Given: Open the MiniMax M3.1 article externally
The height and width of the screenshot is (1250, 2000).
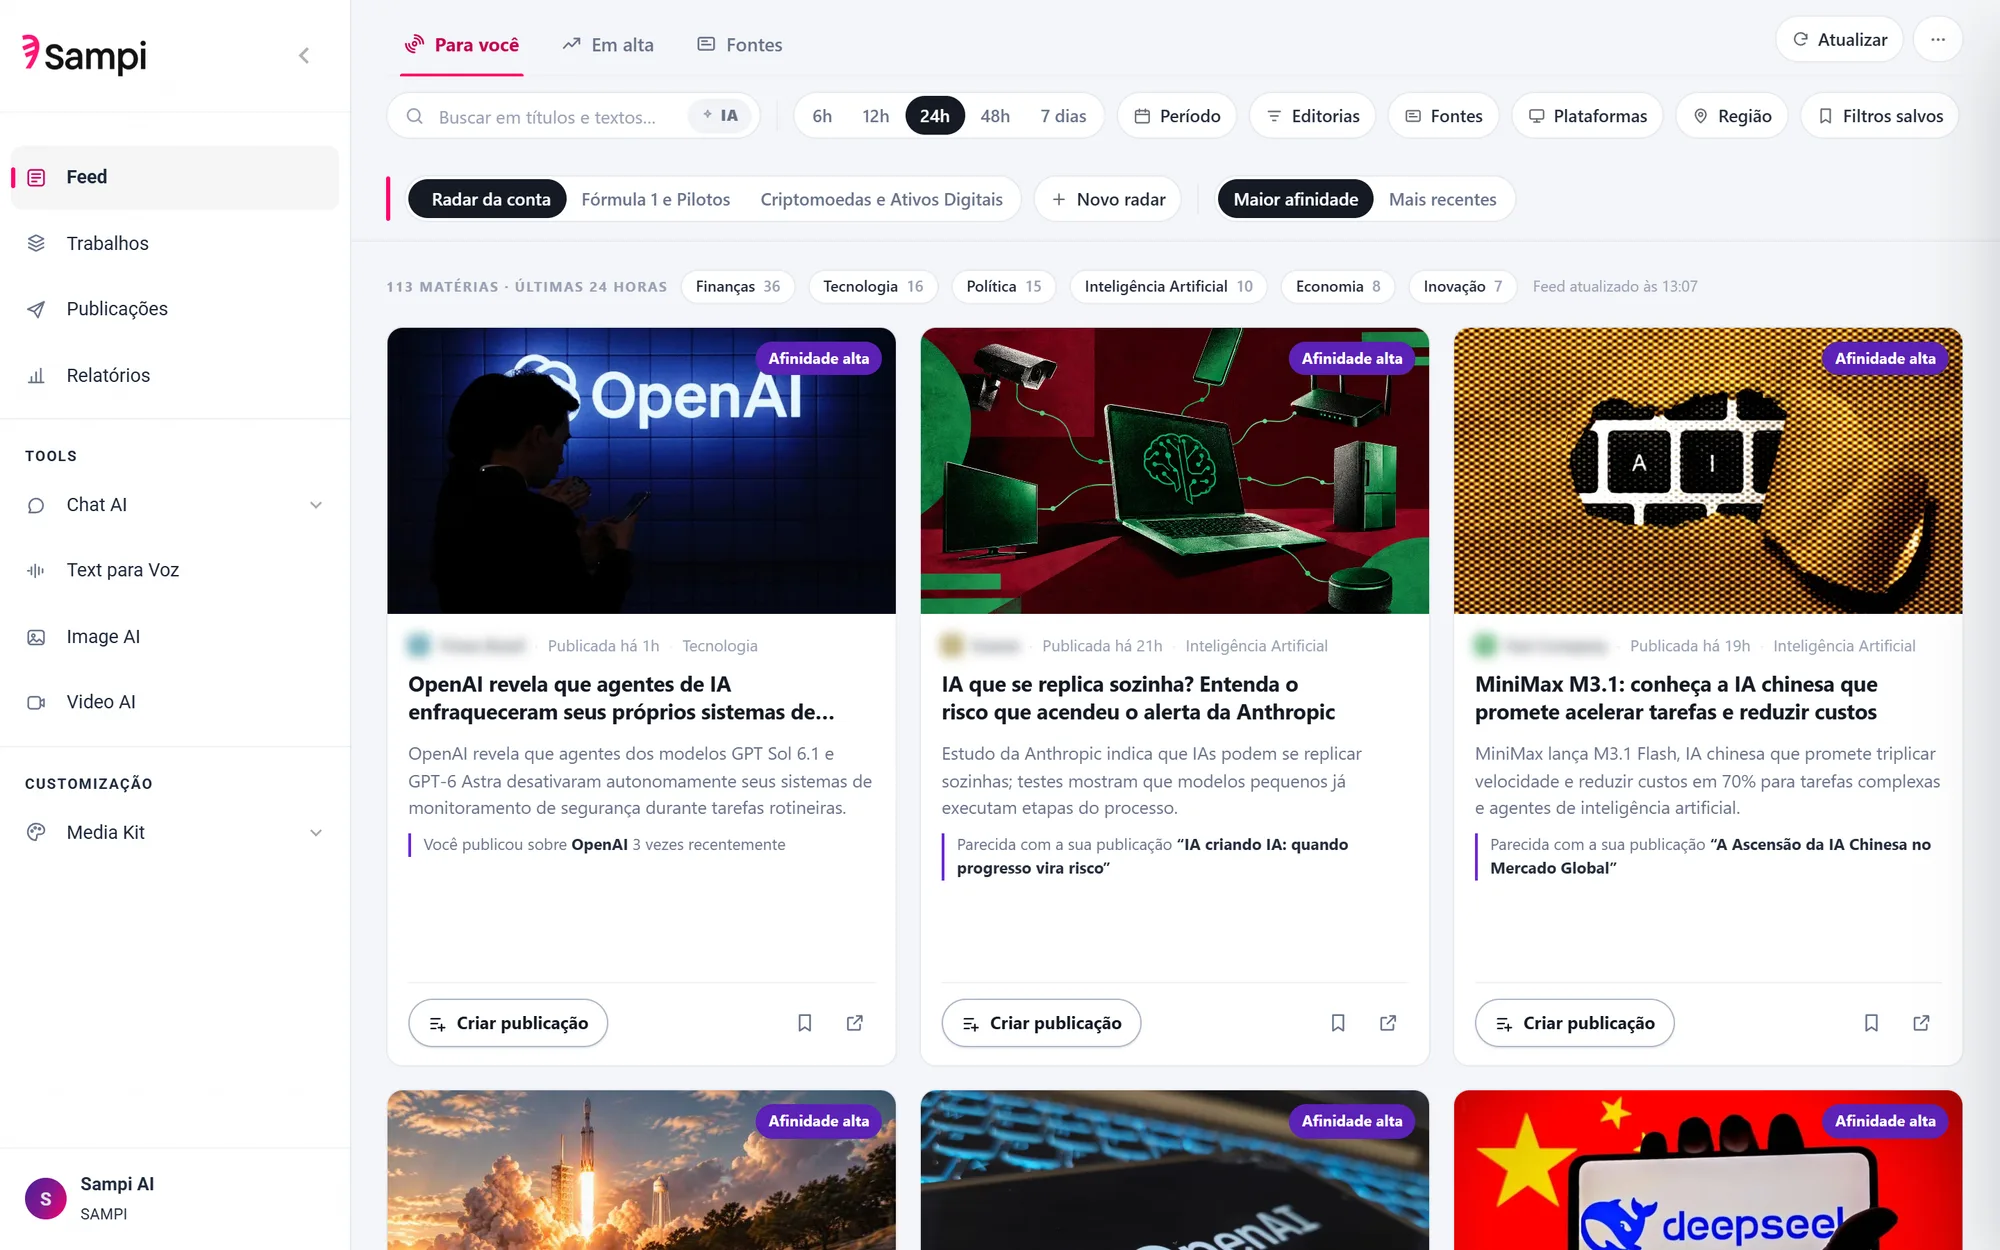Looking at the screenshot, I should pos(1921,1023).
